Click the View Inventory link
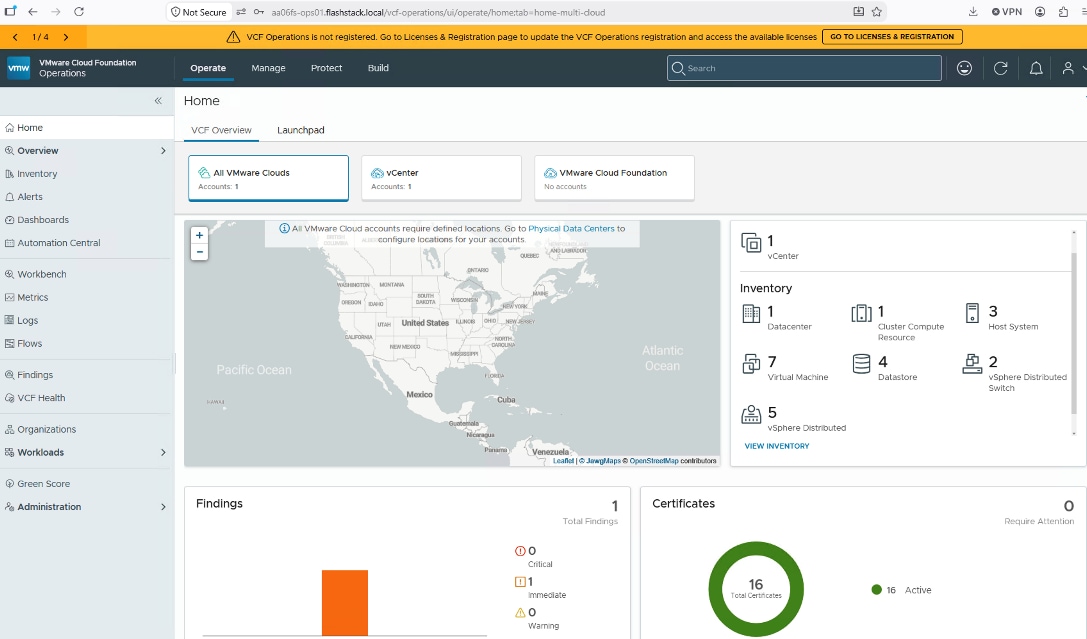Screen dimensions: 1087x639 coord(776,446)
